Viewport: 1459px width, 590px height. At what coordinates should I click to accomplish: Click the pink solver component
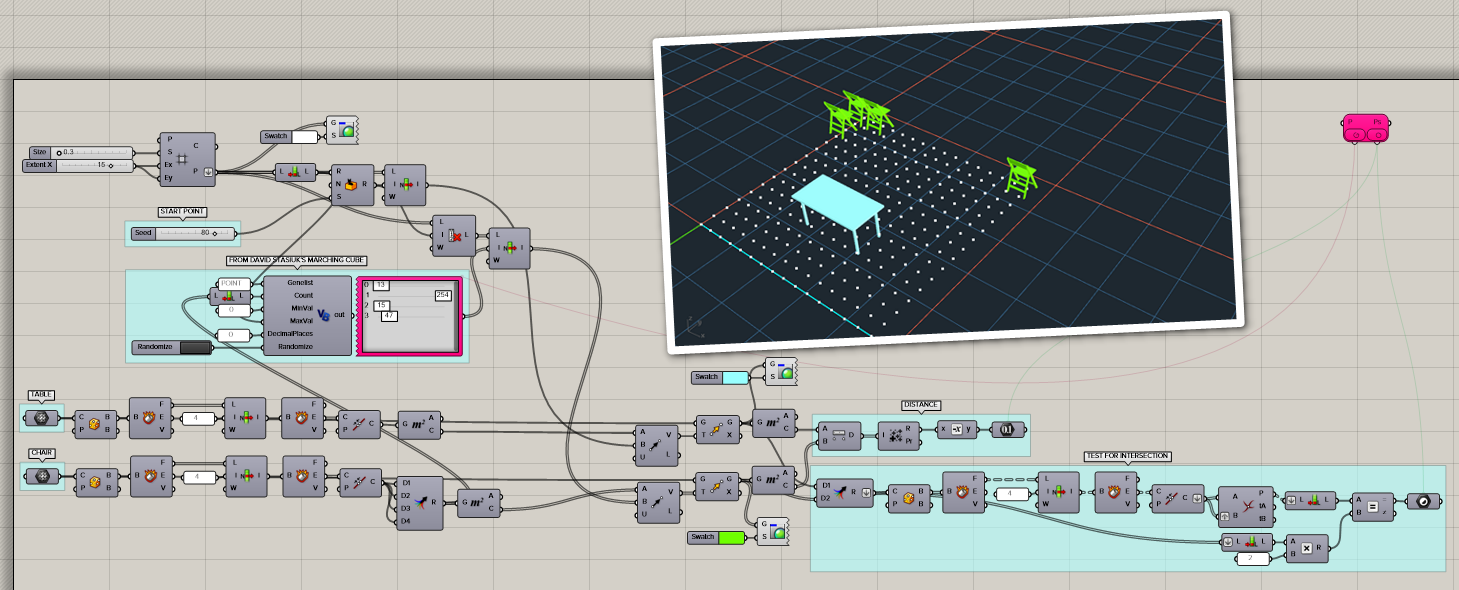tap(1365, 128)
